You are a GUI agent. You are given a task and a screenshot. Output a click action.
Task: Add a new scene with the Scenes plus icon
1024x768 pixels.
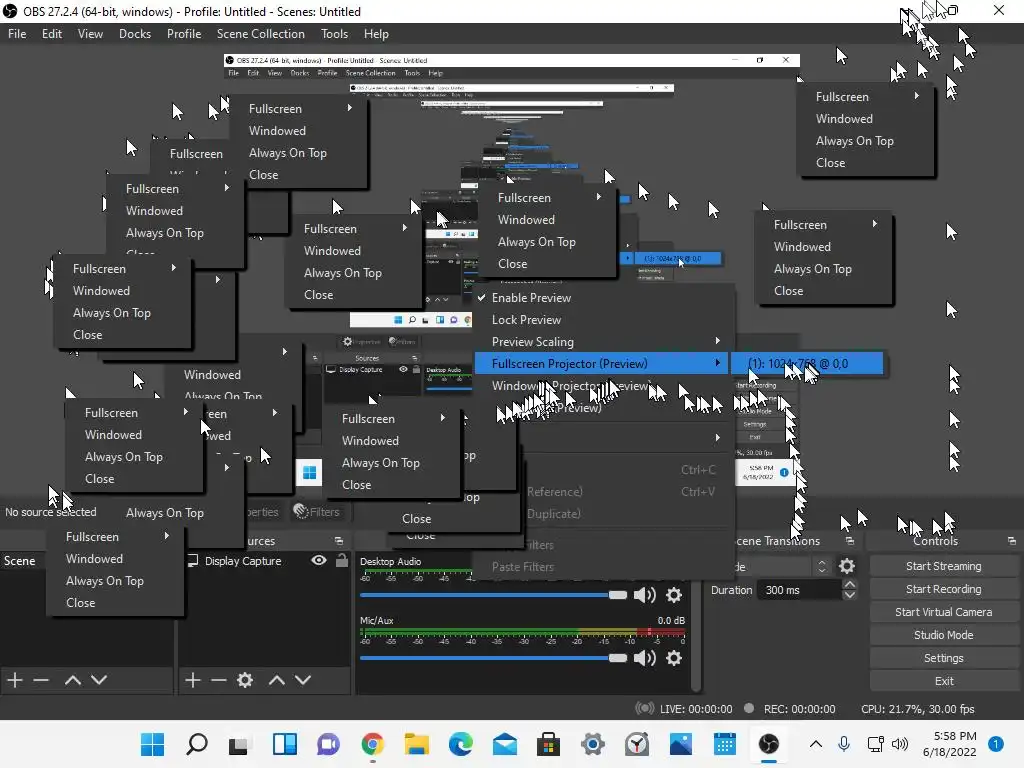[x=15, y=680]
